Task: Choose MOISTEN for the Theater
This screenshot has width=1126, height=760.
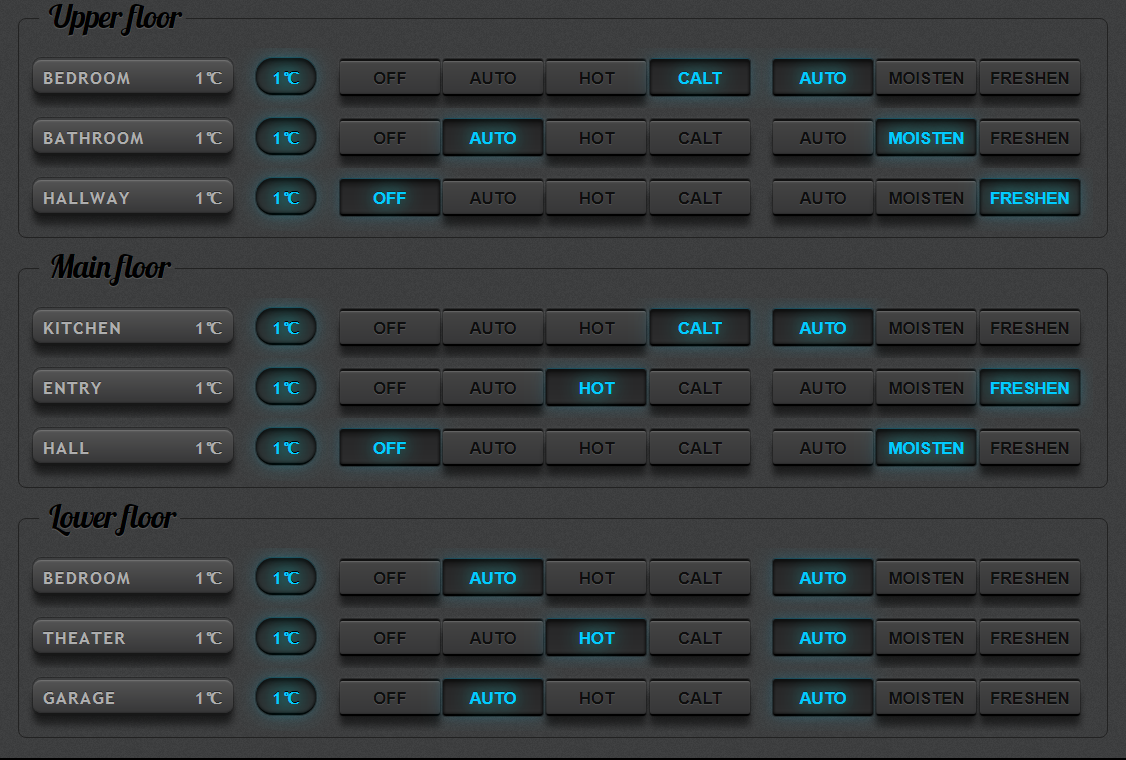Action: (926, 638)
